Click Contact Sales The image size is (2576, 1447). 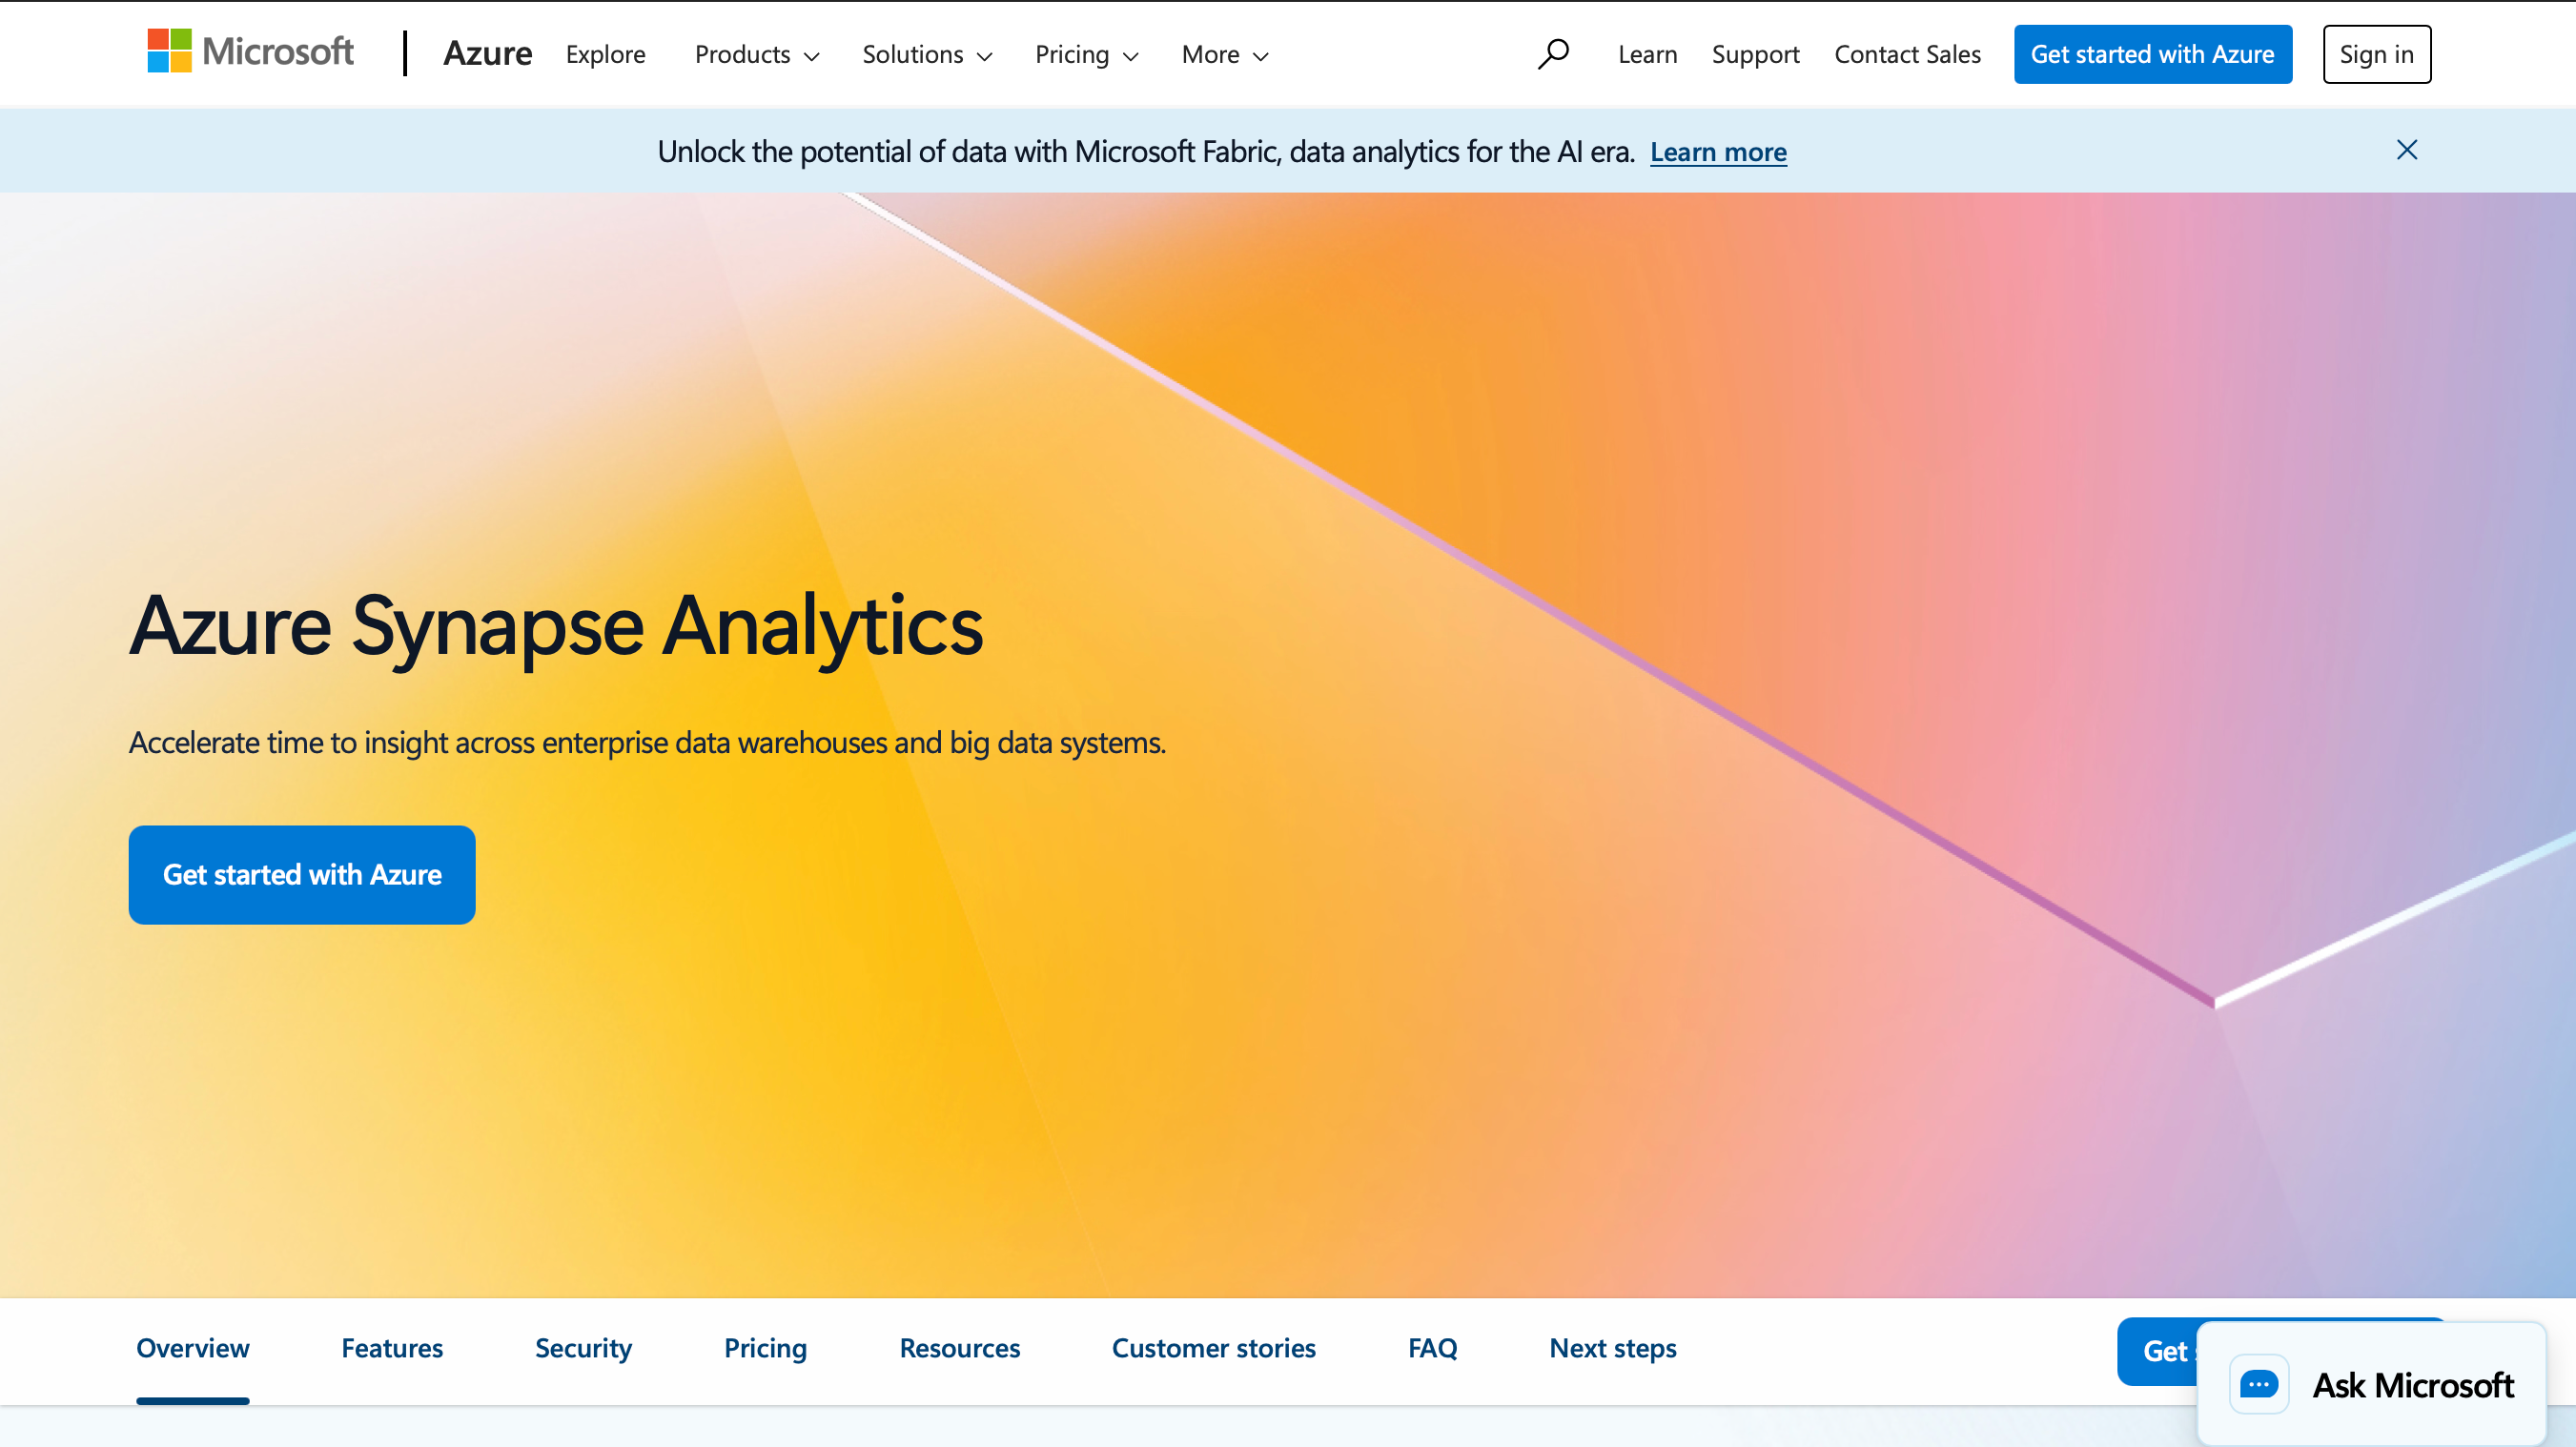tap(1907, 55)
